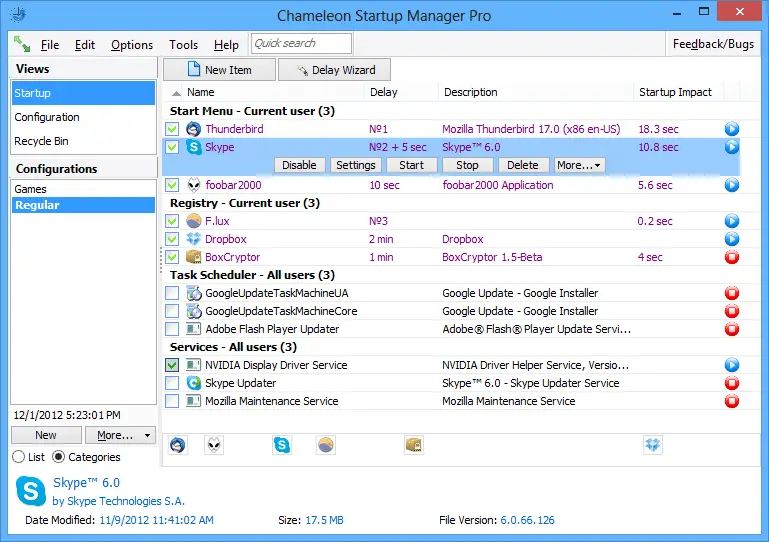Click the foobar2000 alien icon in bottom strip
769x542 pixels.
(x=214, y=445)
